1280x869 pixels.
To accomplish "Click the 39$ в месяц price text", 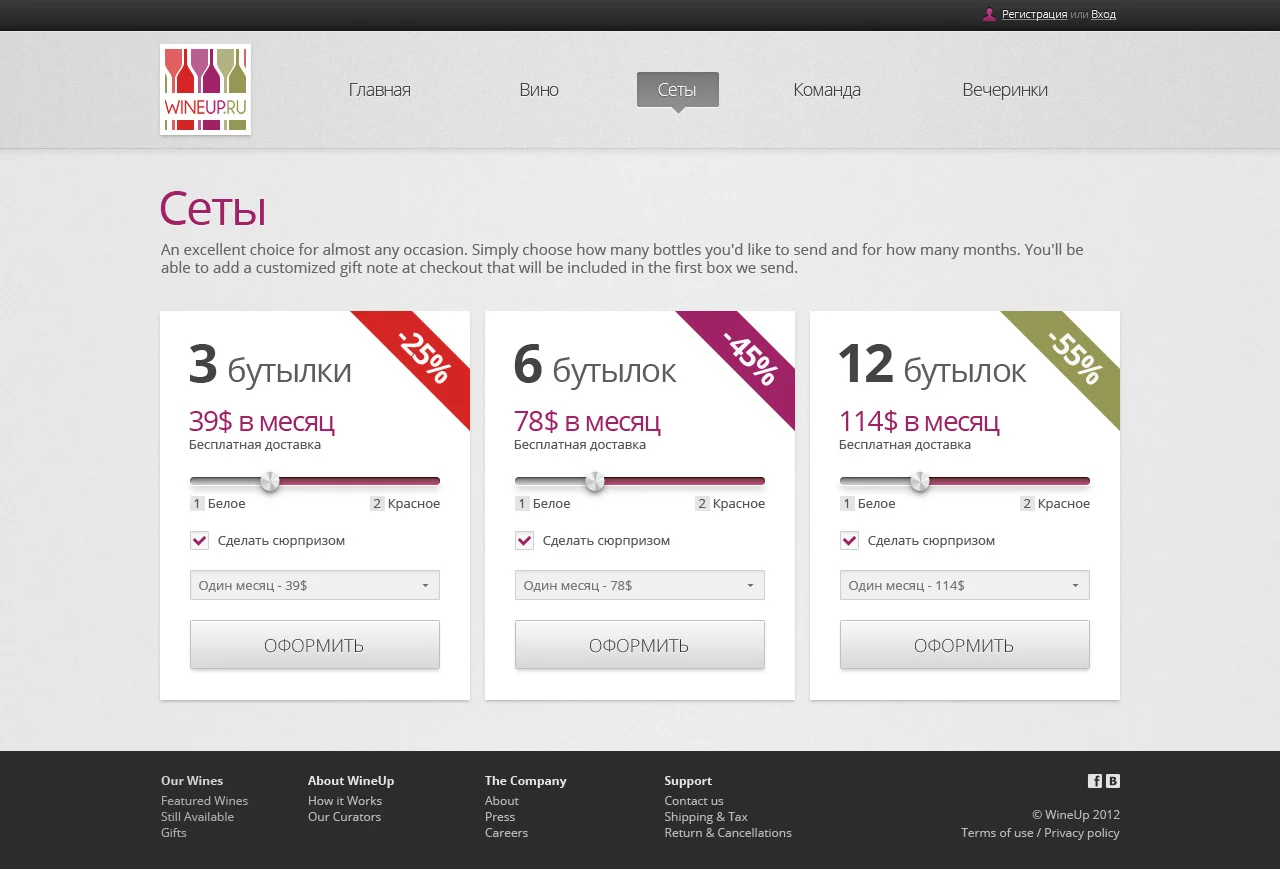I will (262, 421).
